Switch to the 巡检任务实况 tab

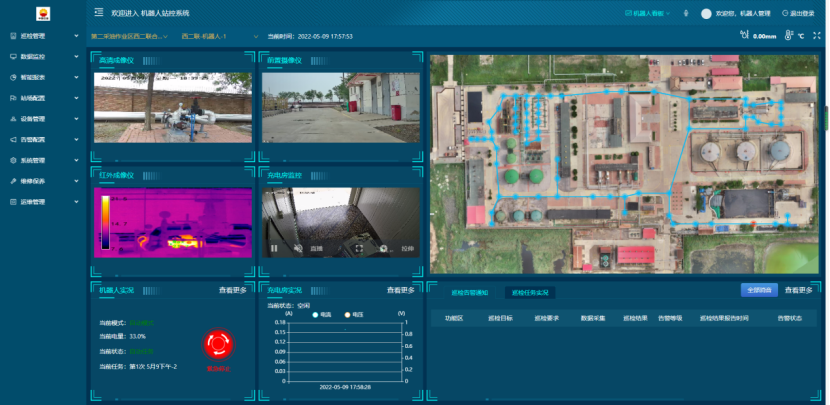[530, 293]
